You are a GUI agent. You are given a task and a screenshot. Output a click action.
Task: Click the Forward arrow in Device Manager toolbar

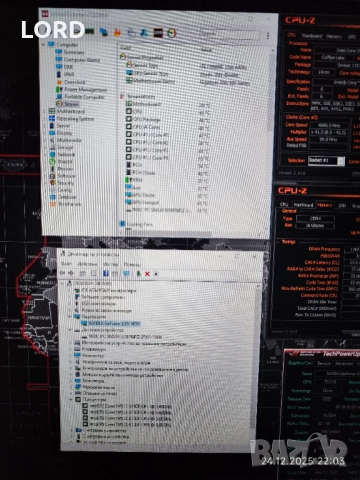click(x=71, y=273)
